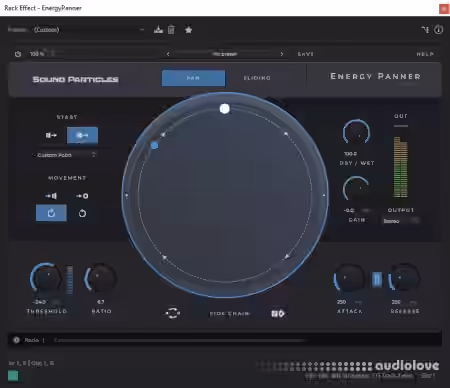Open the channel routing icon at top right
Screen dimensions: 450x388
coord(425,30)
